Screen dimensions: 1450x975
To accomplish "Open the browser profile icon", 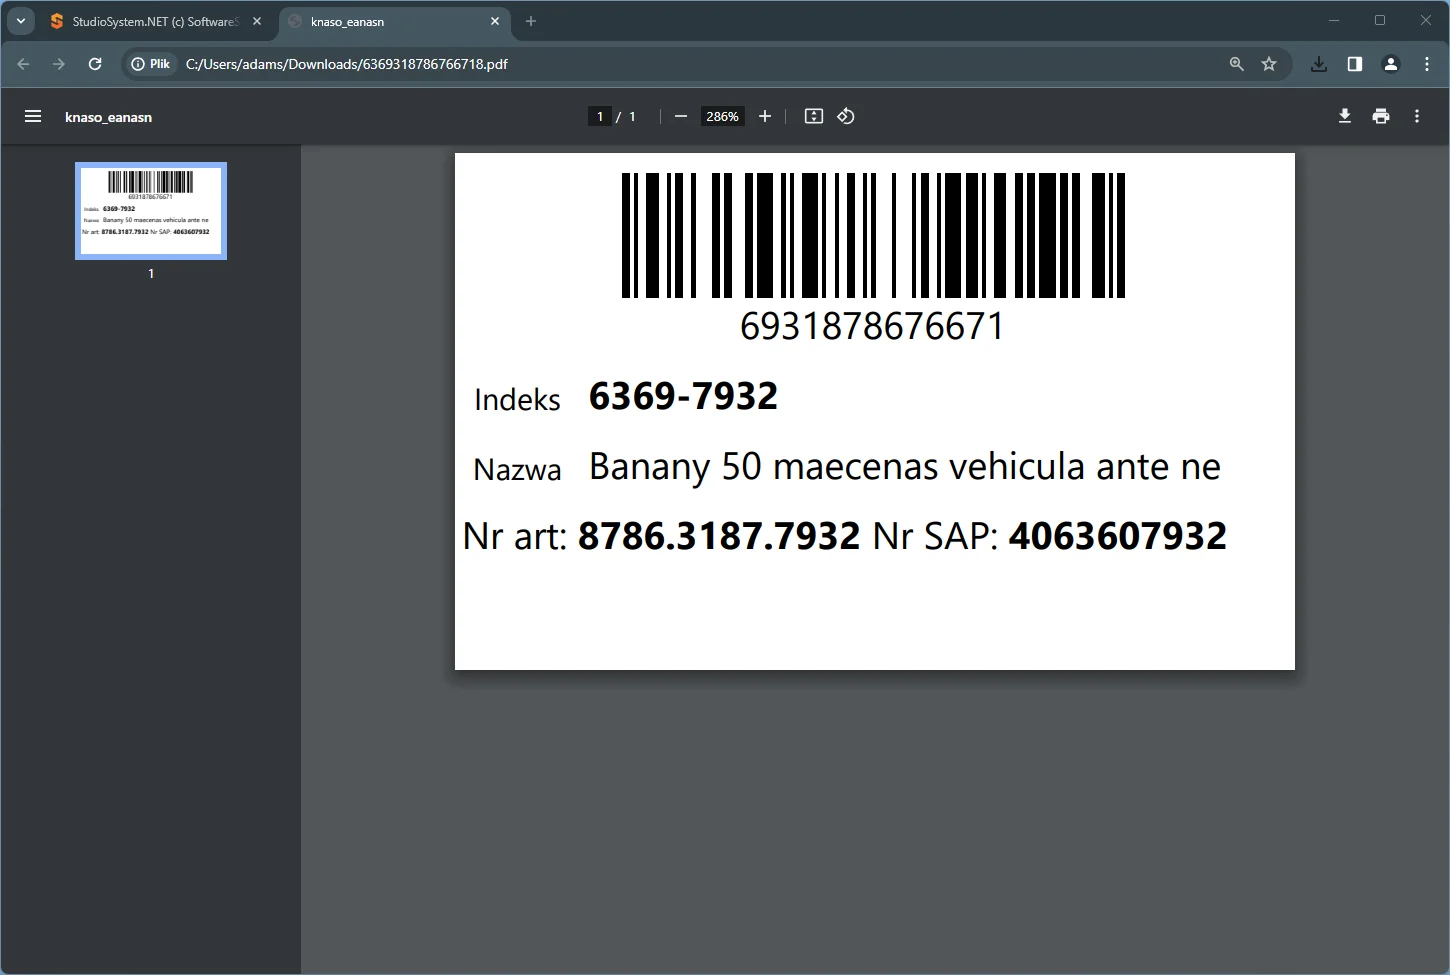I will pos(1390,64).
